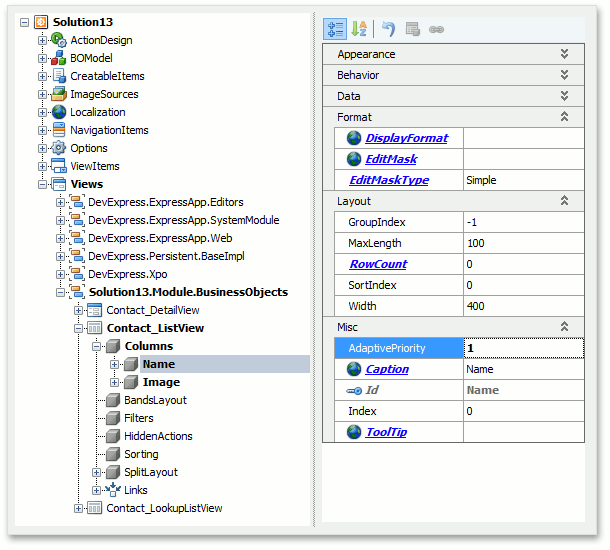Open the EditMask property link
610x550 pixels.
pyautogui.click(x=391, y=159)
